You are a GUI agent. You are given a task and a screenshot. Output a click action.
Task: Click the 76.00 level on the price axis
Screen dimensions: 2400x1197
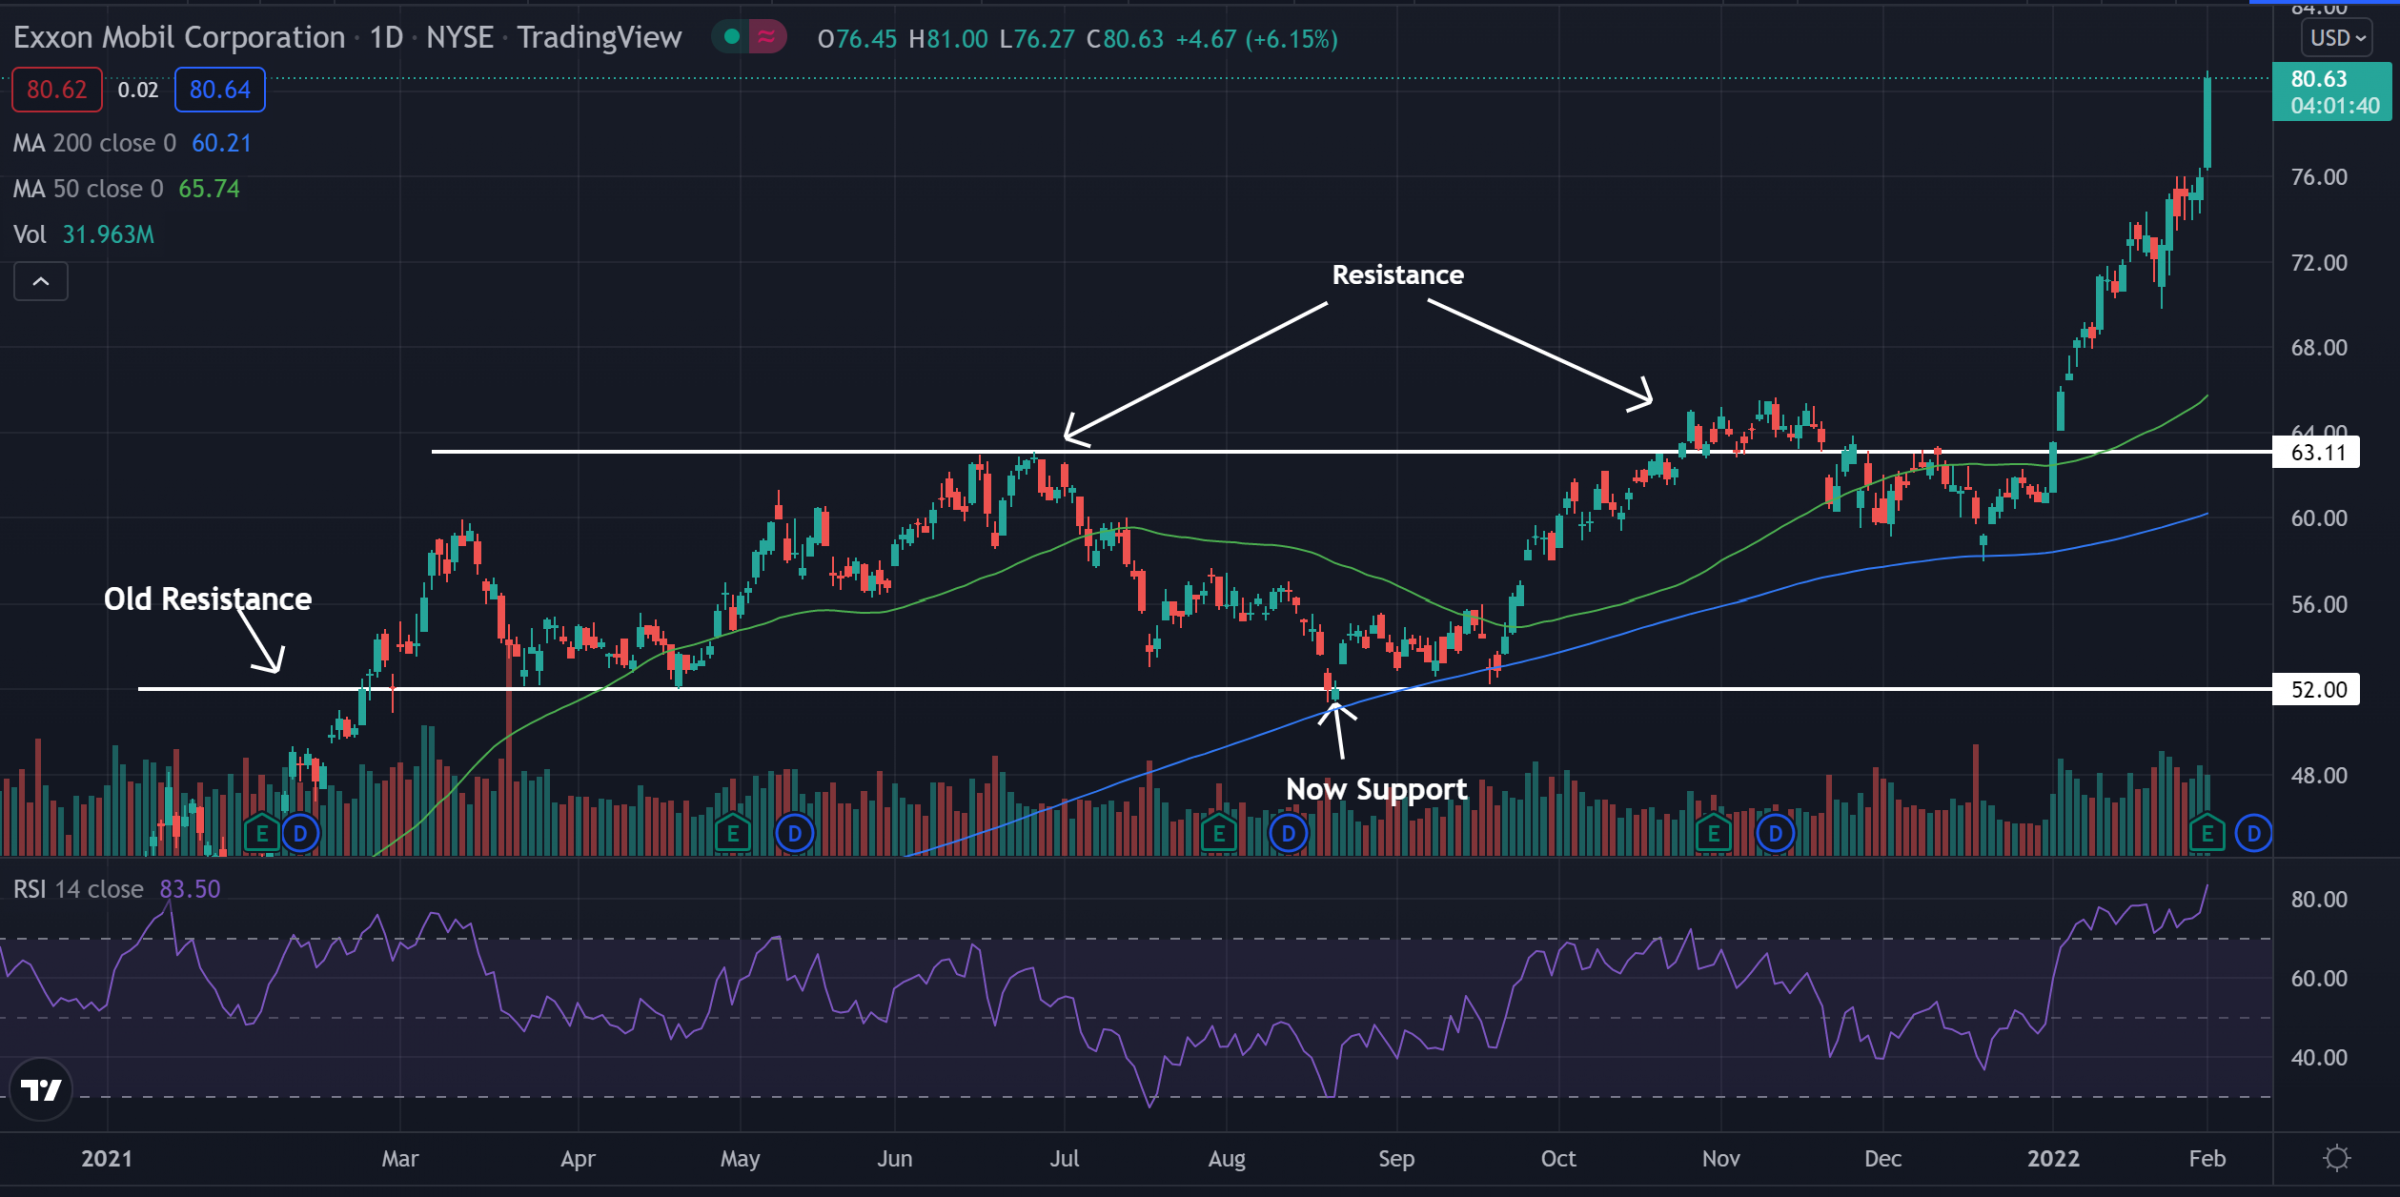2319,177
